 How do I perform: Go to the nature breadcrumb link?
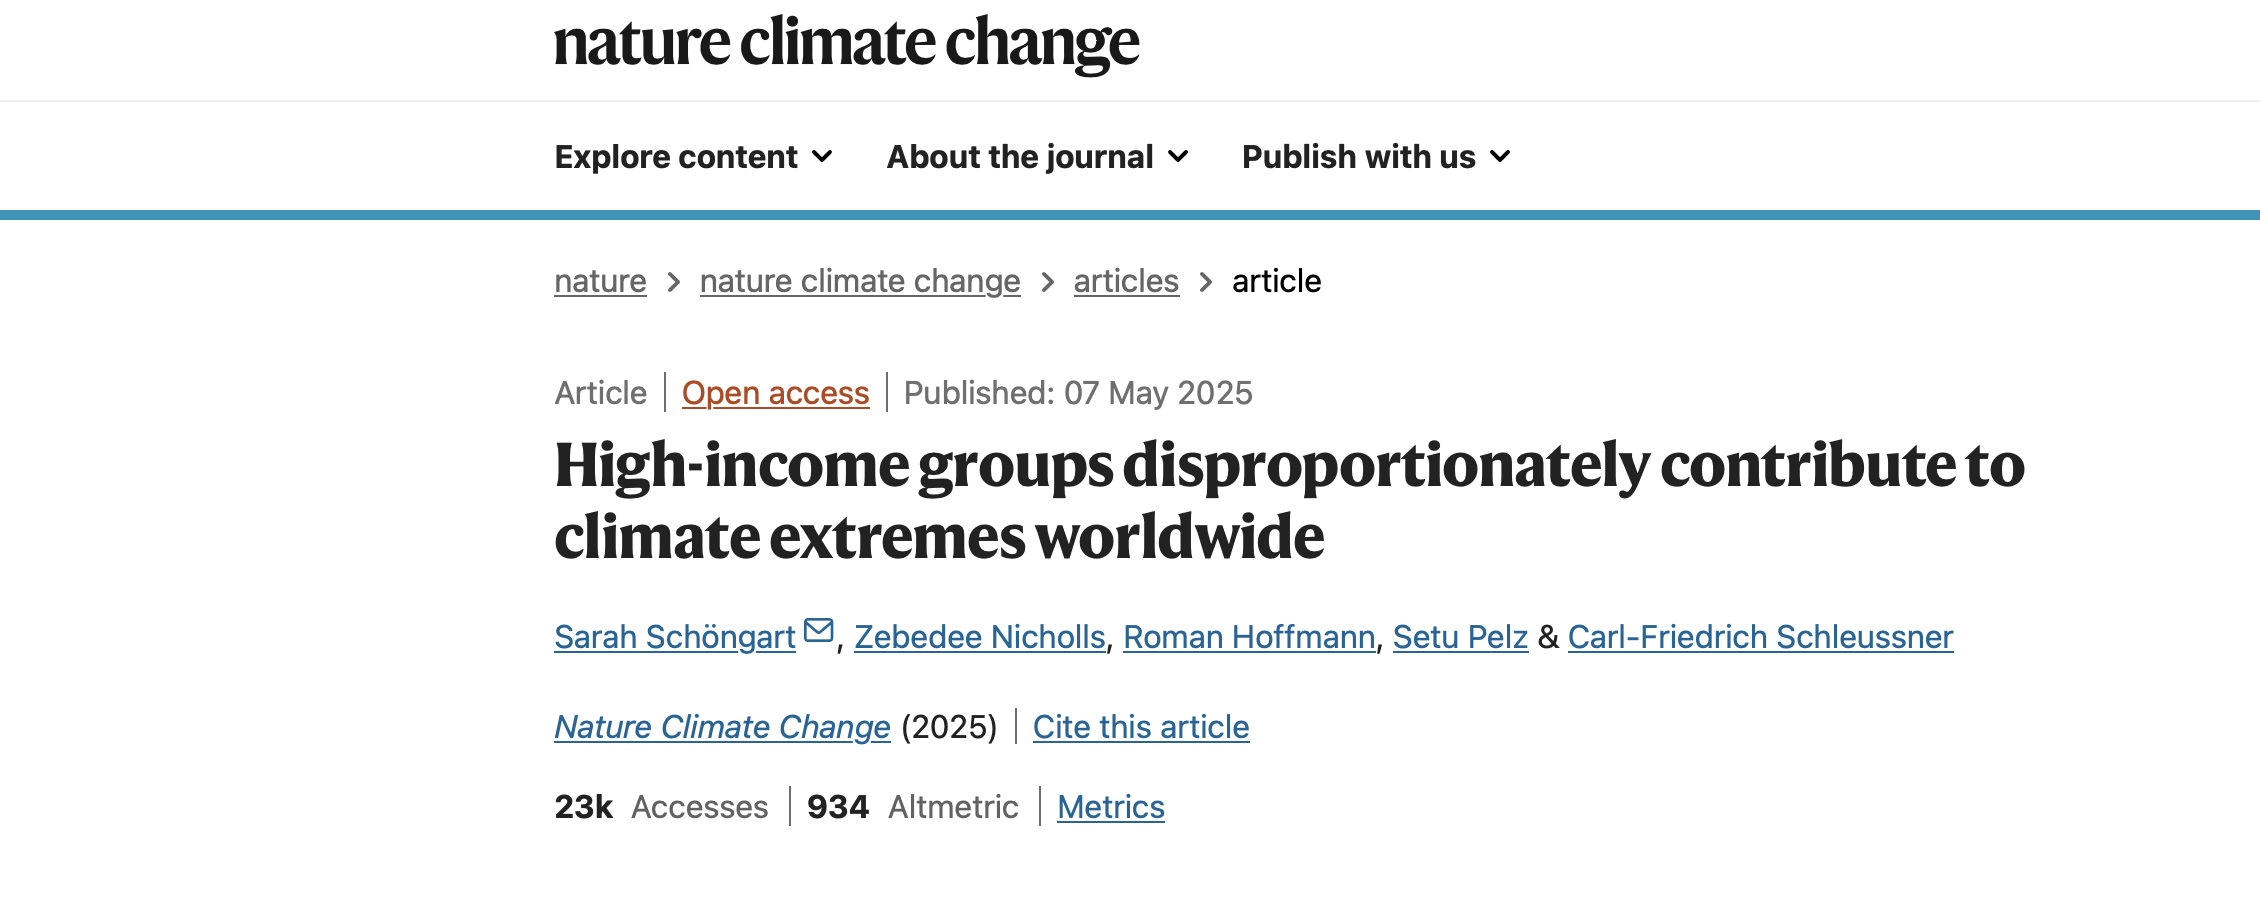point(600,281)
